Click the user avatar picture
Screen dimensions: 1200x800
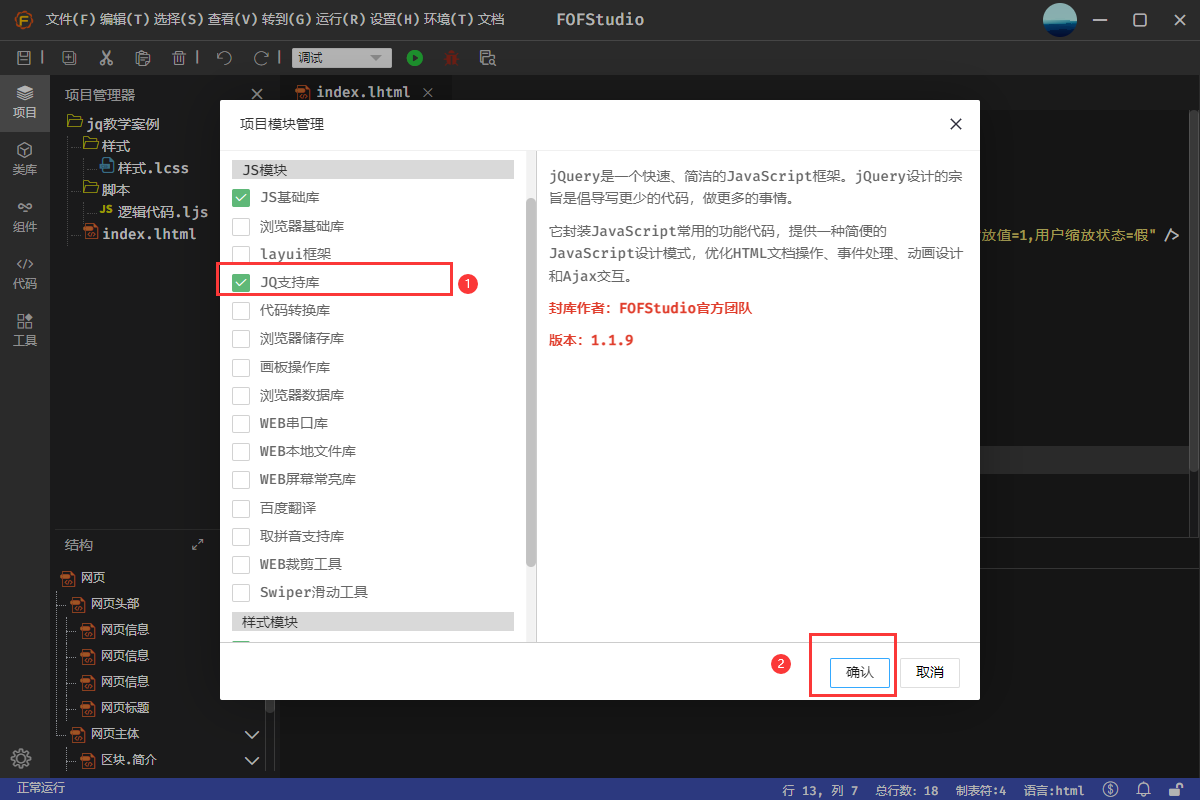(x=1060, y=20)
